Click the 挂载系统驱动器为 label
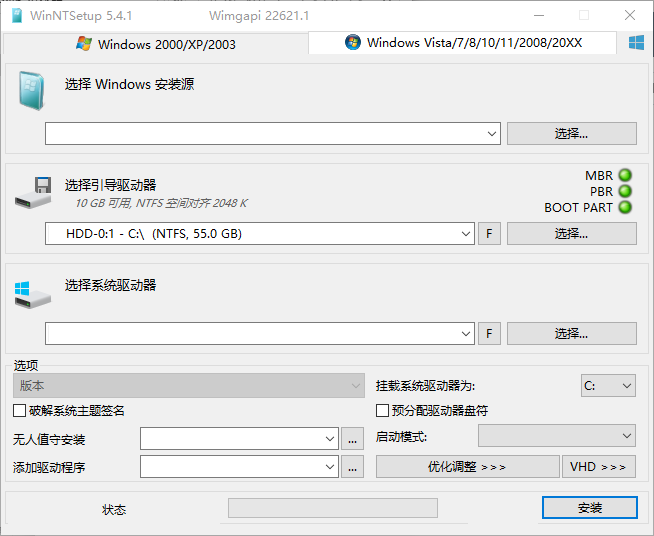Screen dimensions: 654x536 tap(425, 386)
